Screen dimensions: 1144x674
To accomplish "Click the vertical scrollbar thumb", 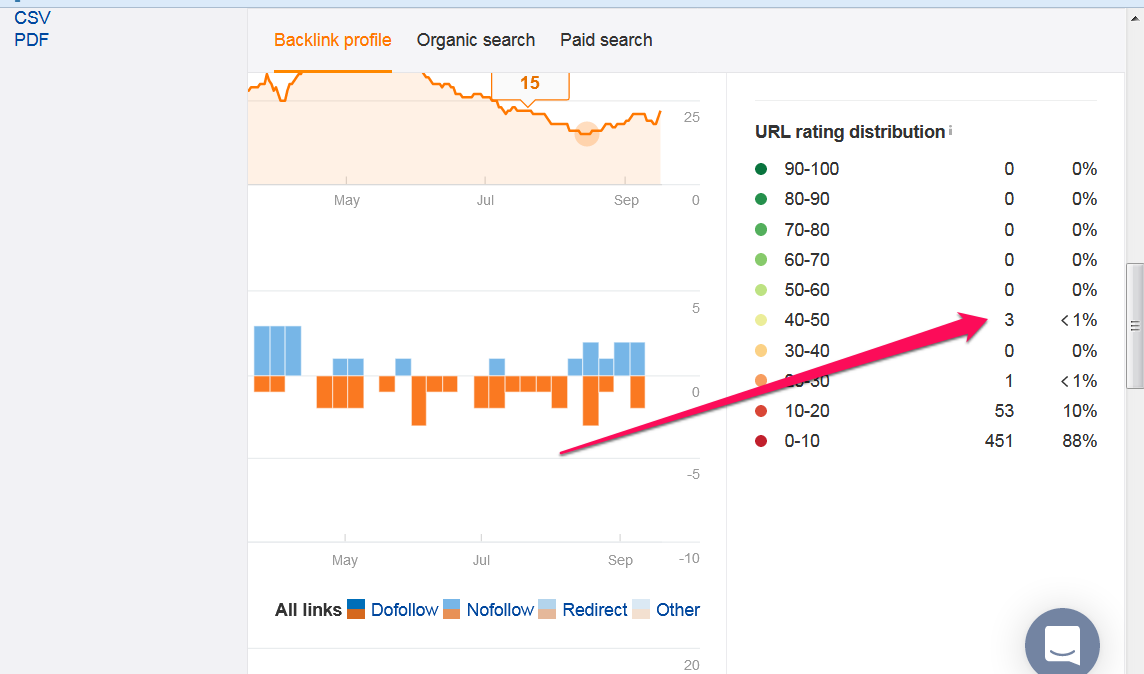I will point(1135,326).
